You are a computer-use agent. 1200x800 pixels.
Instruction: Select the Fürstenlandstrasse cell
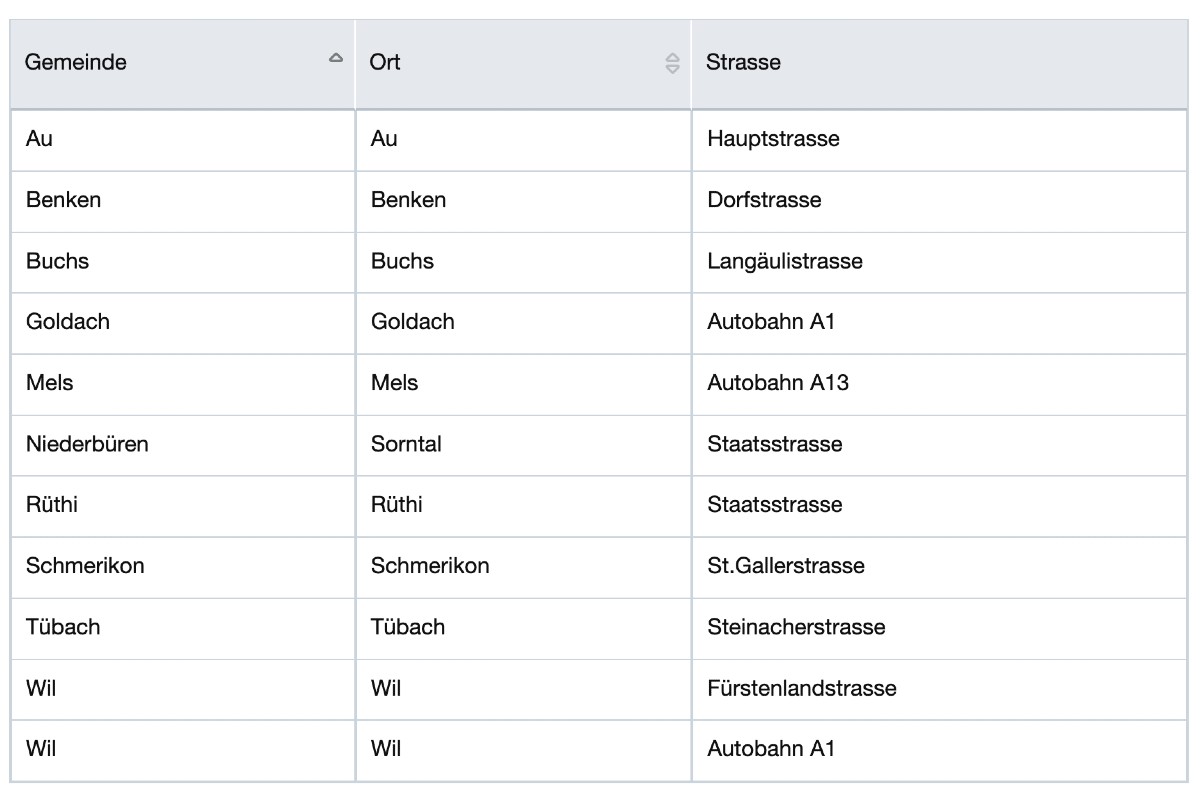pos(801,688)
